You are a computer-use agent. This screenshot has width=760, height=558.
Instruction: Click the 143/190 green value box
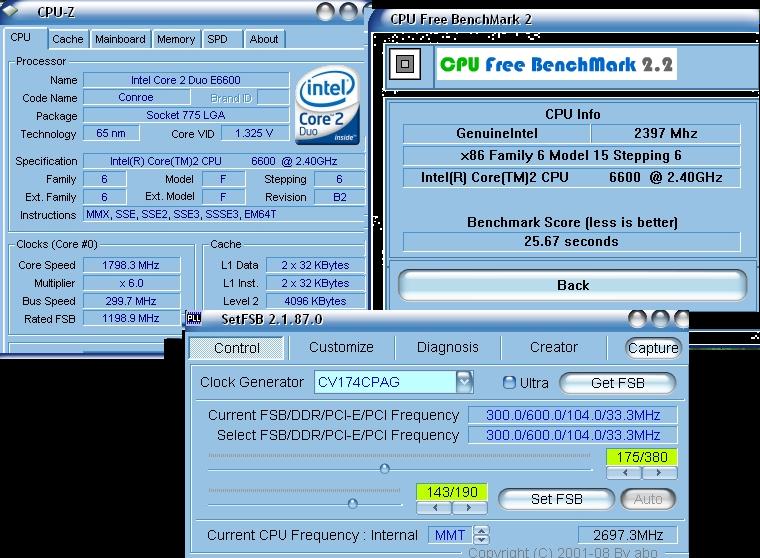(452, 492)
